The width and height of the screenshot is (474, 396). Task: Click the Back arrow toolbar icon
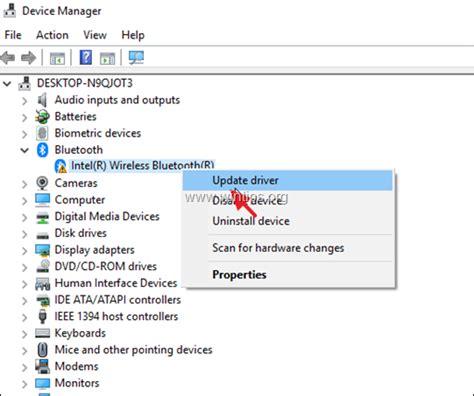(8, 58)
